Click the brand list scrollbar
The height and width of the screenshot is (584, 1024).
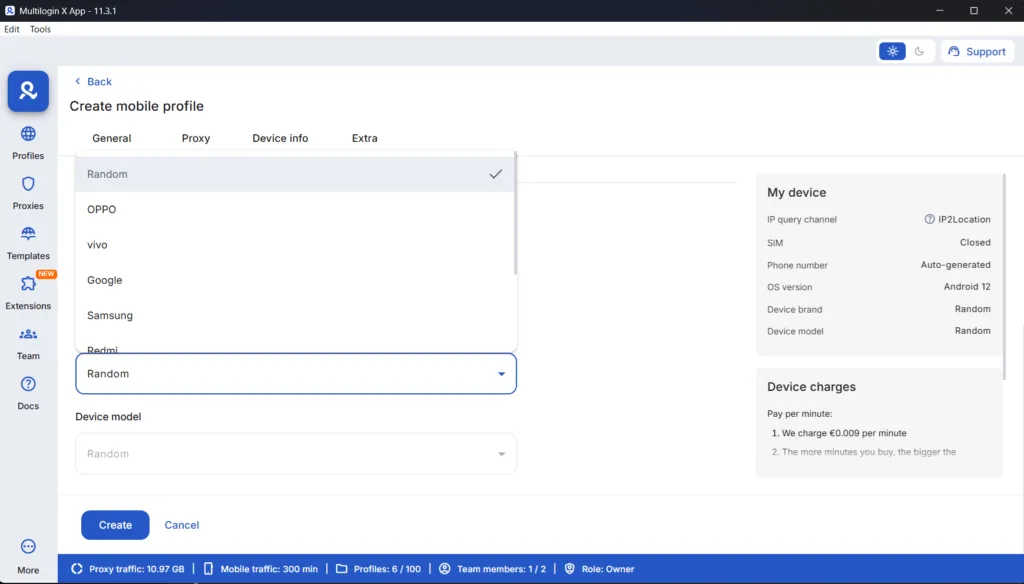(x=515, y=213)
